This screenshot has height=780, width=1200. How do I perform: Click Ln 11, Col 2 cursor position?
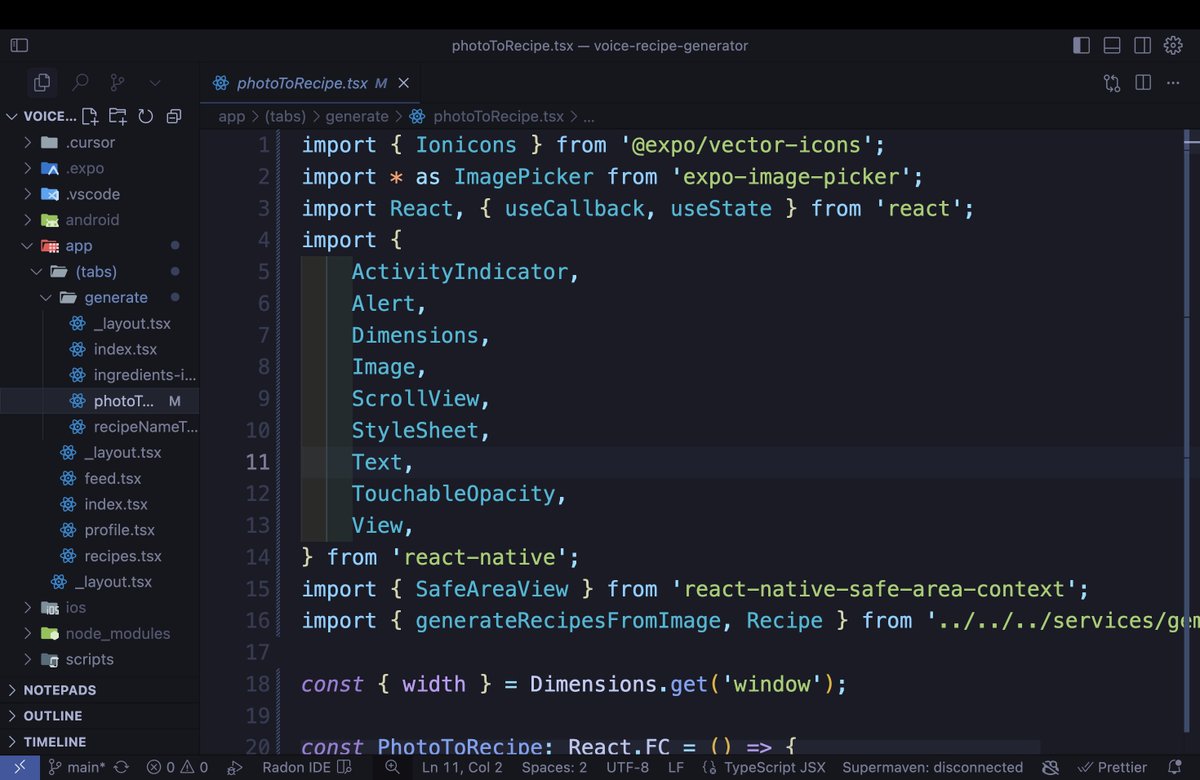click(462, 767)
